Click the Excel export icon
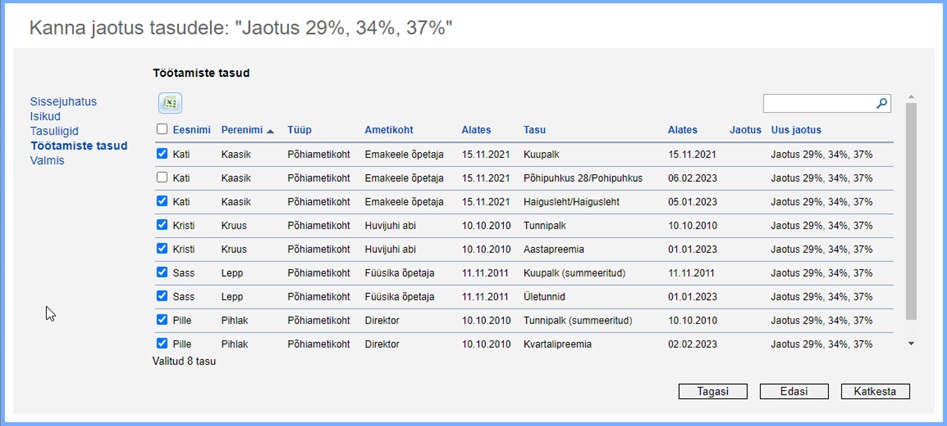Viewport: 947px width, 426px height. pos(170,103)
